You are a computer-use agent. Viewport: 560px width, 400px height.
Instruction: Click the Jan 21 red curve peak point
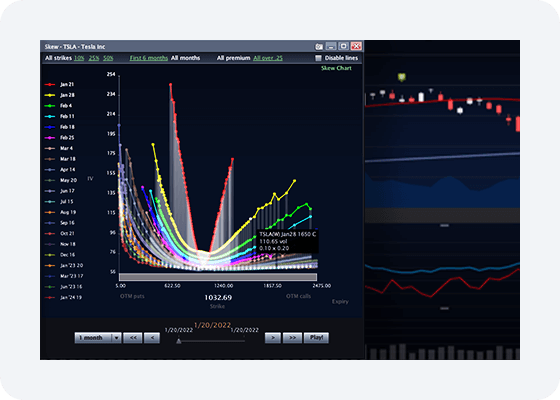[171, 85]
